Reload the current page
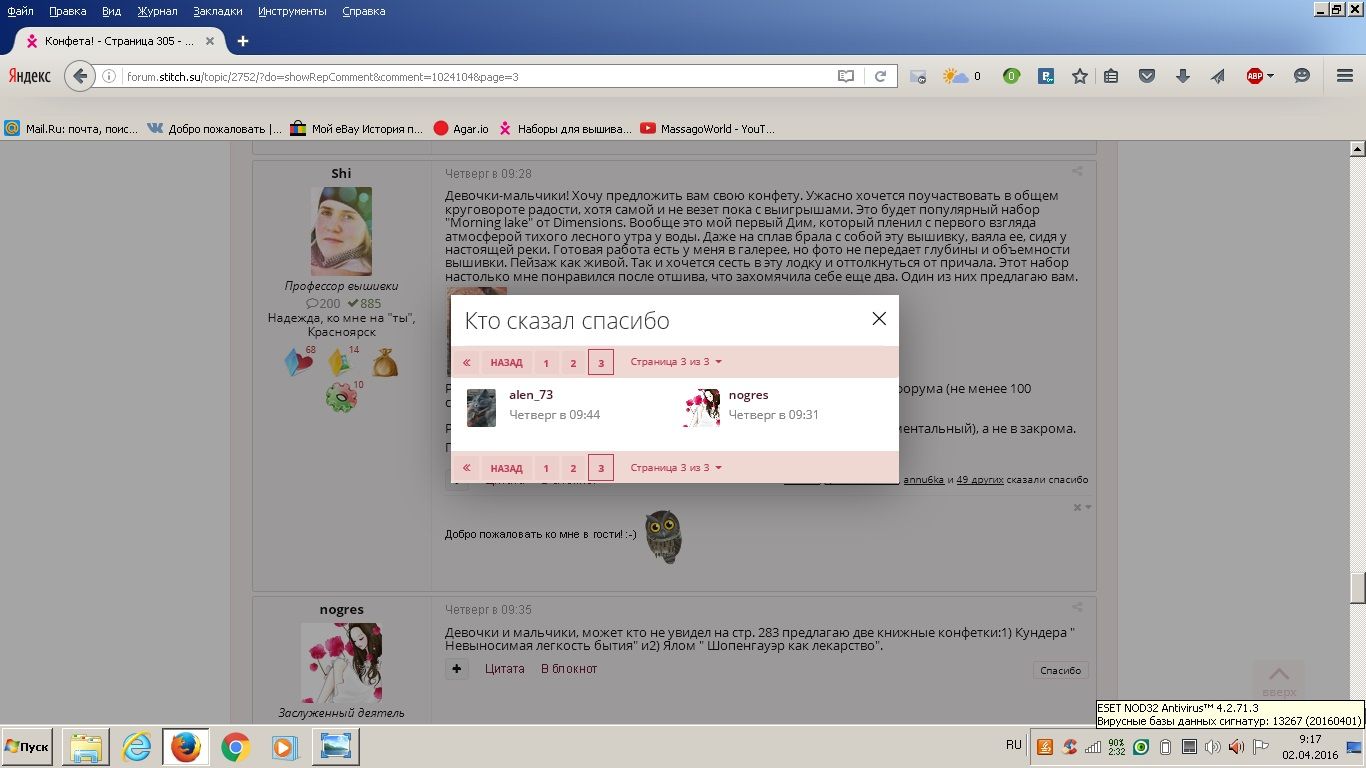 [x=880, y=76]
